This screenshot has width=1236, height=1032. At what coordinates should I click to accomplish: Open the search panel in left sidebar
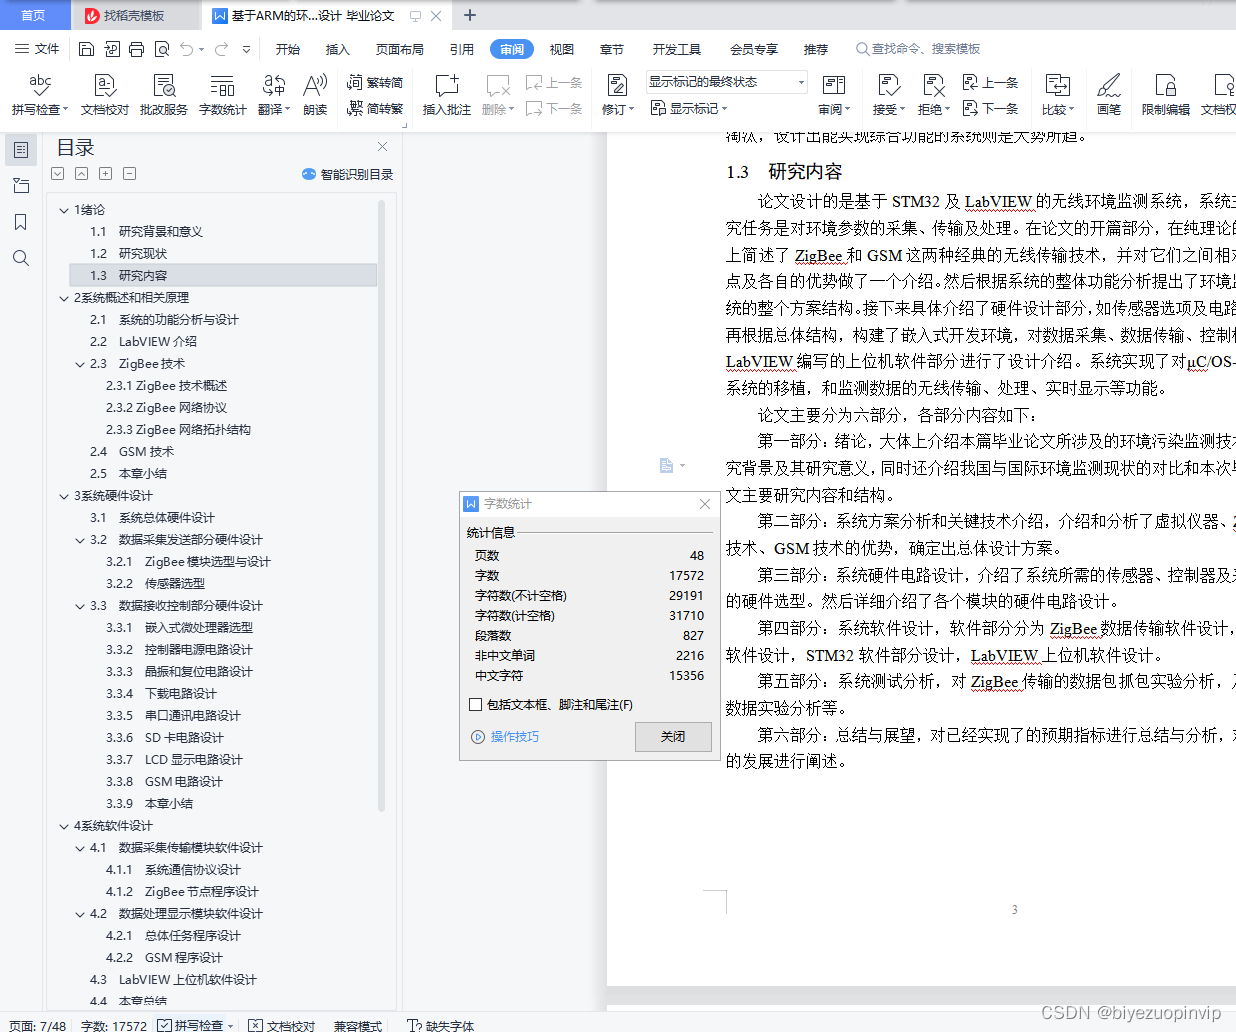coord(21,258)
